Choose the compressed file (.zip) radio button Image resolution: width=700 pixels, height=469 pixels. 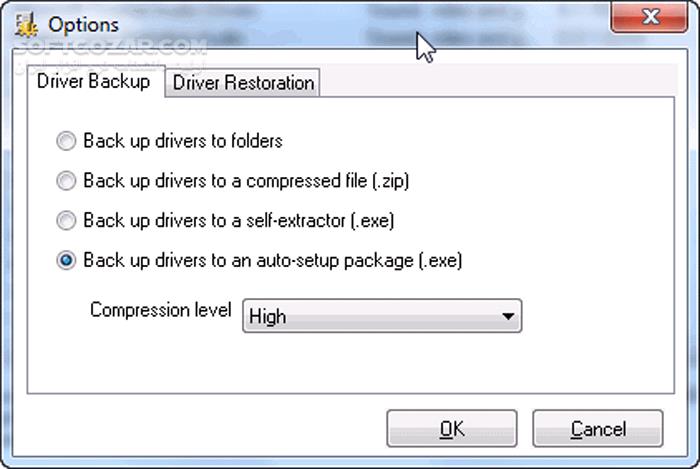(66, 181)
